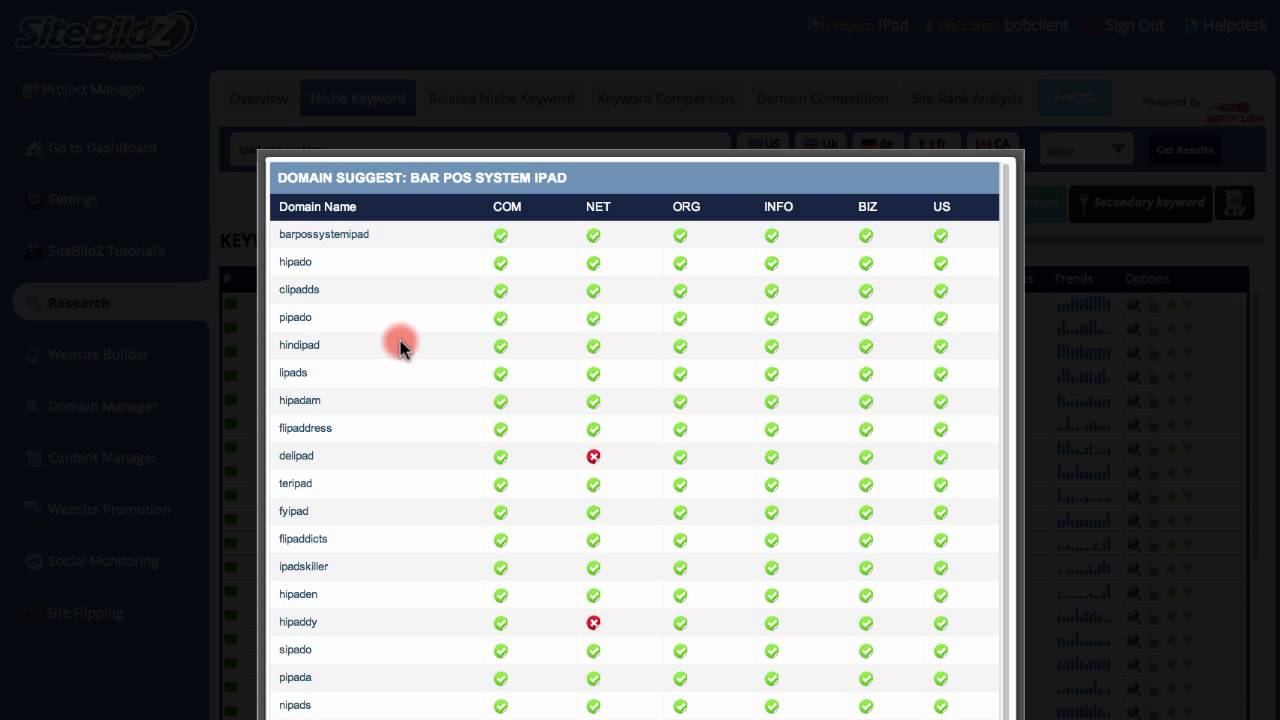
Task: Open the Keyword Competition tab
Action: coord(665,98)
